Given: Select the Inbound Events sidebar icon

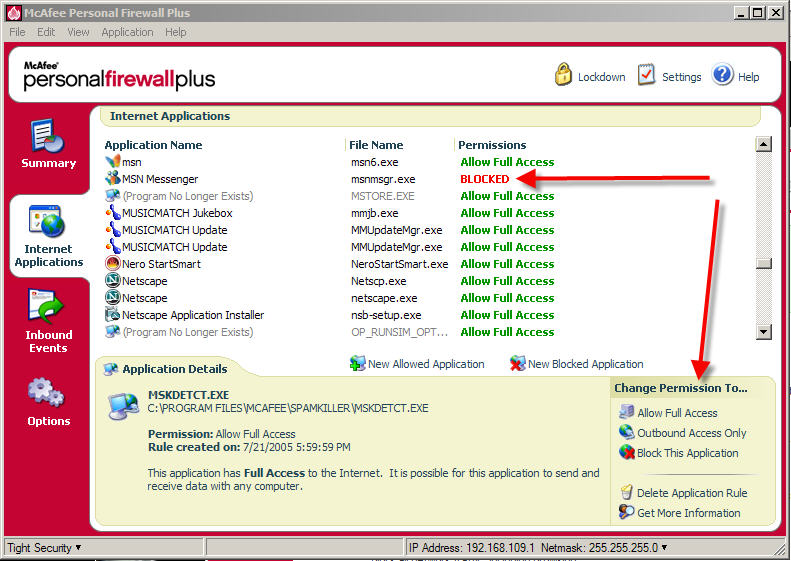Looking at the screenshot, I should [x=48, y=307].
